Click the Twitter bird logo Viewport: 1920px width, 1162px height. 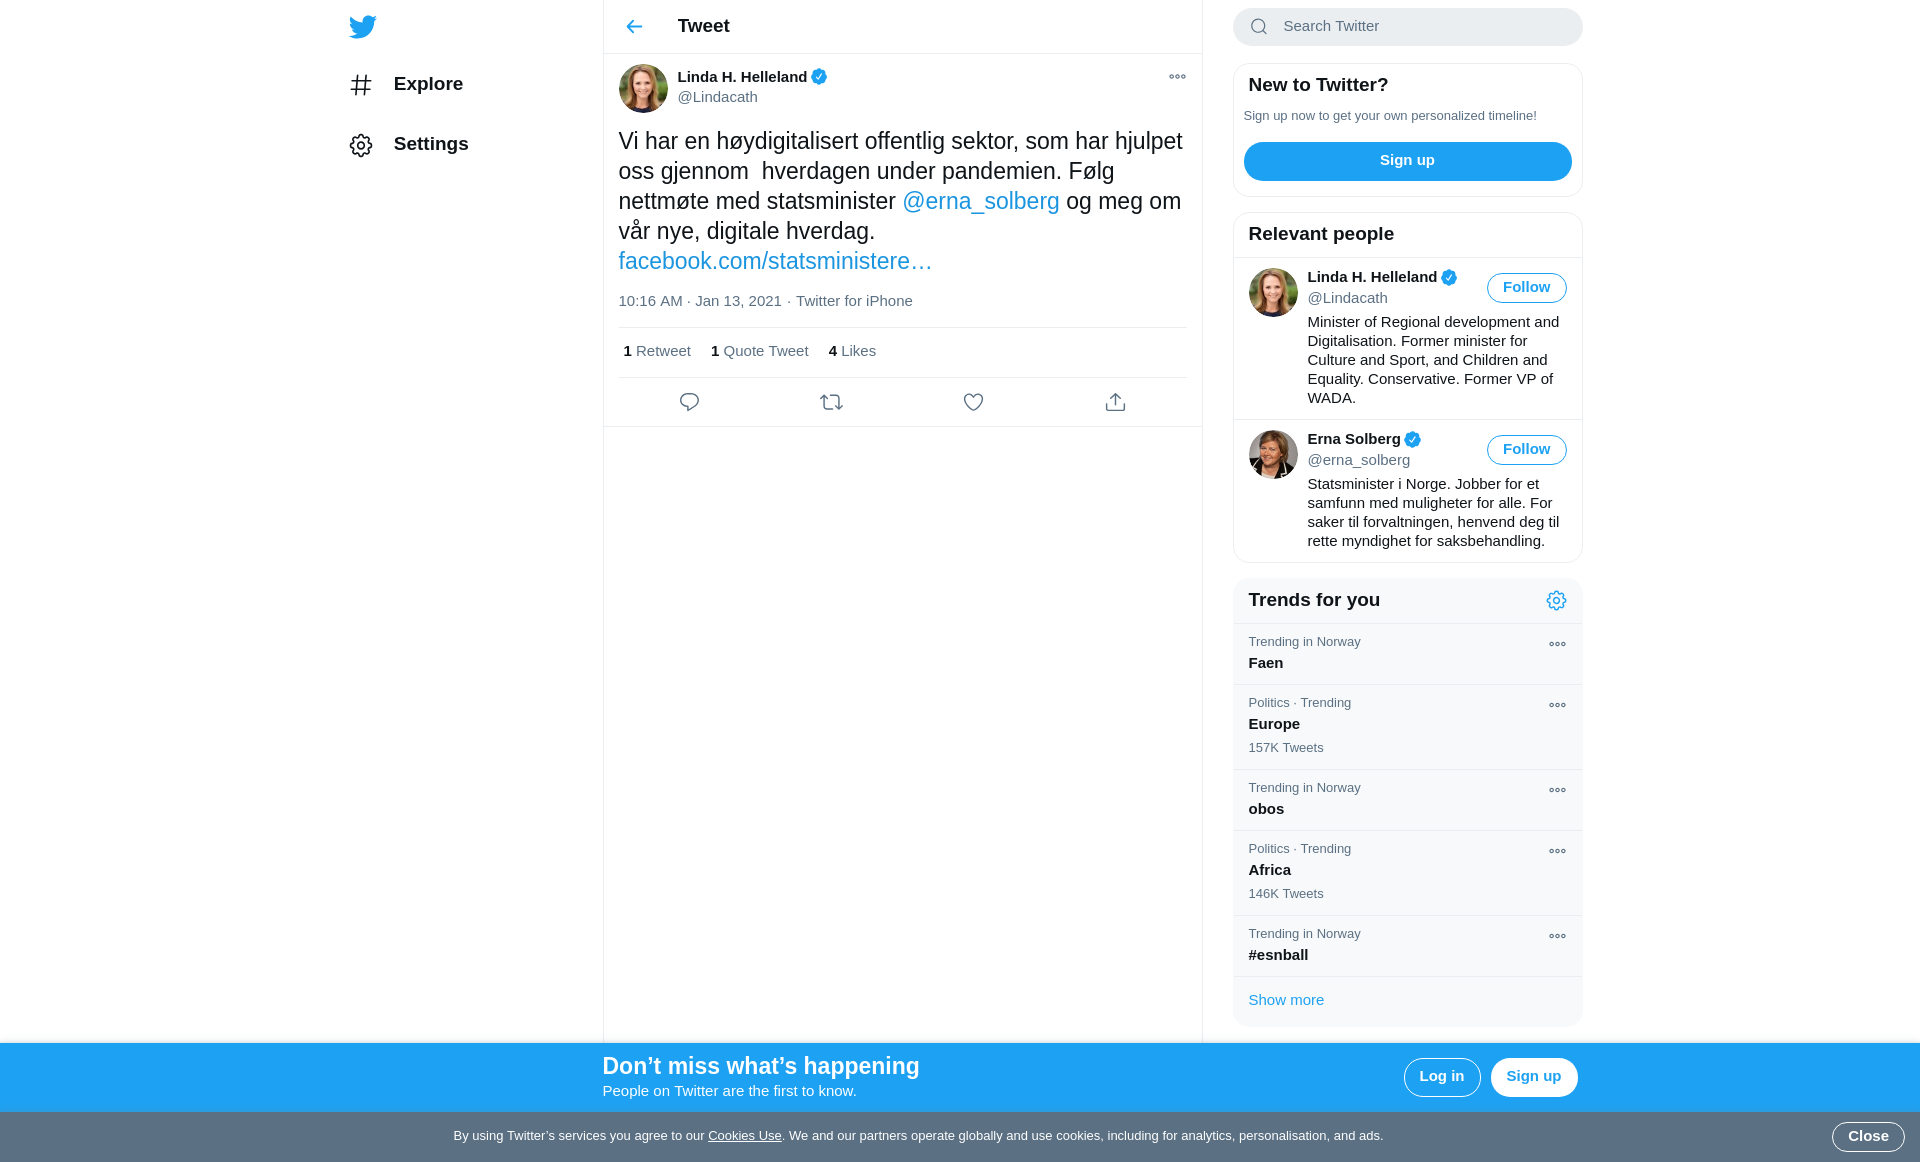362,27
